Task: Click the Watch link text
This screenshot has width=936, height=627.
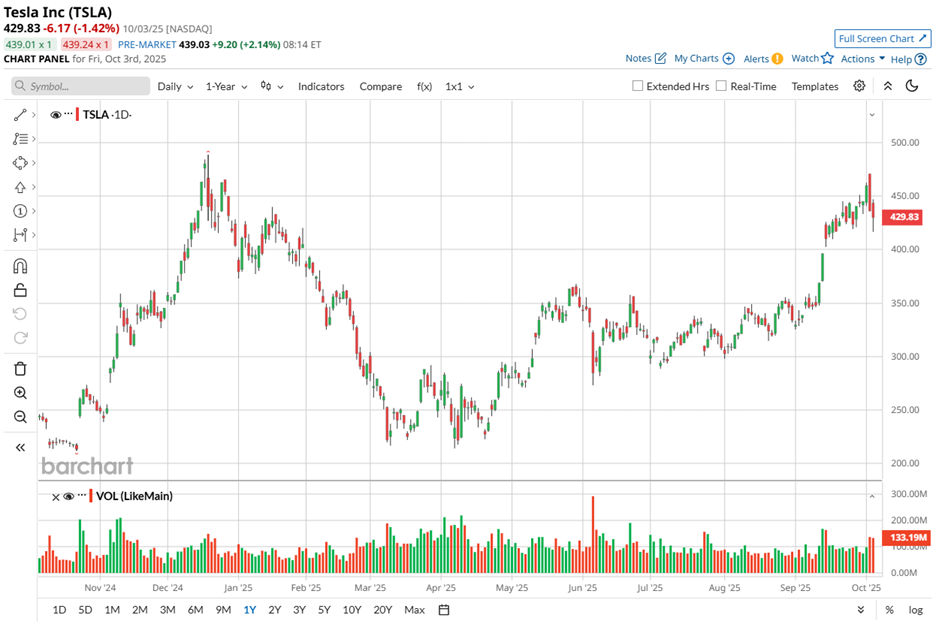Action: [805, 58]
